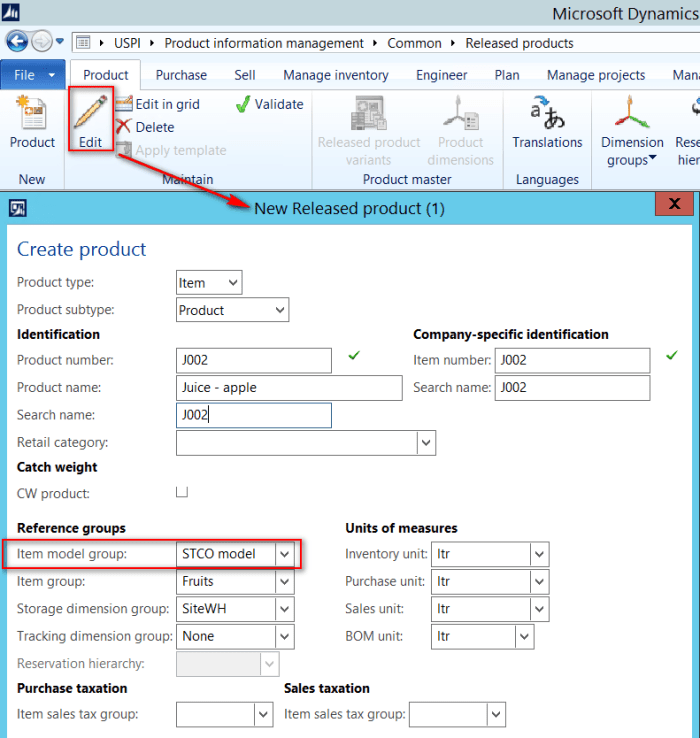The width and height of the screenshot is (700, 738).
Task: Click Released products in breadcrumb path
Action: click(519, 43)
